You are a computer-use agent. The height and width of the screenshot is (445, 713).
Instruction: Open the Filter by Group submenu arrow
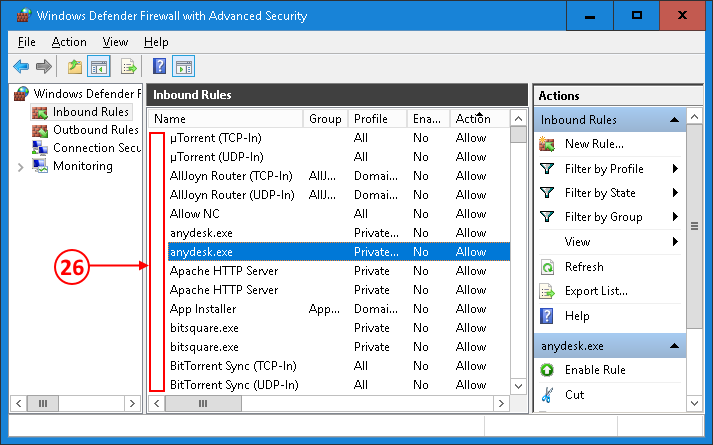675,217
